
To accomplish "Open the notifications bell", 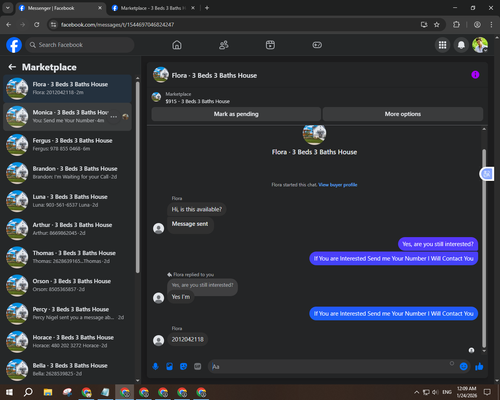I will point(461,45).
